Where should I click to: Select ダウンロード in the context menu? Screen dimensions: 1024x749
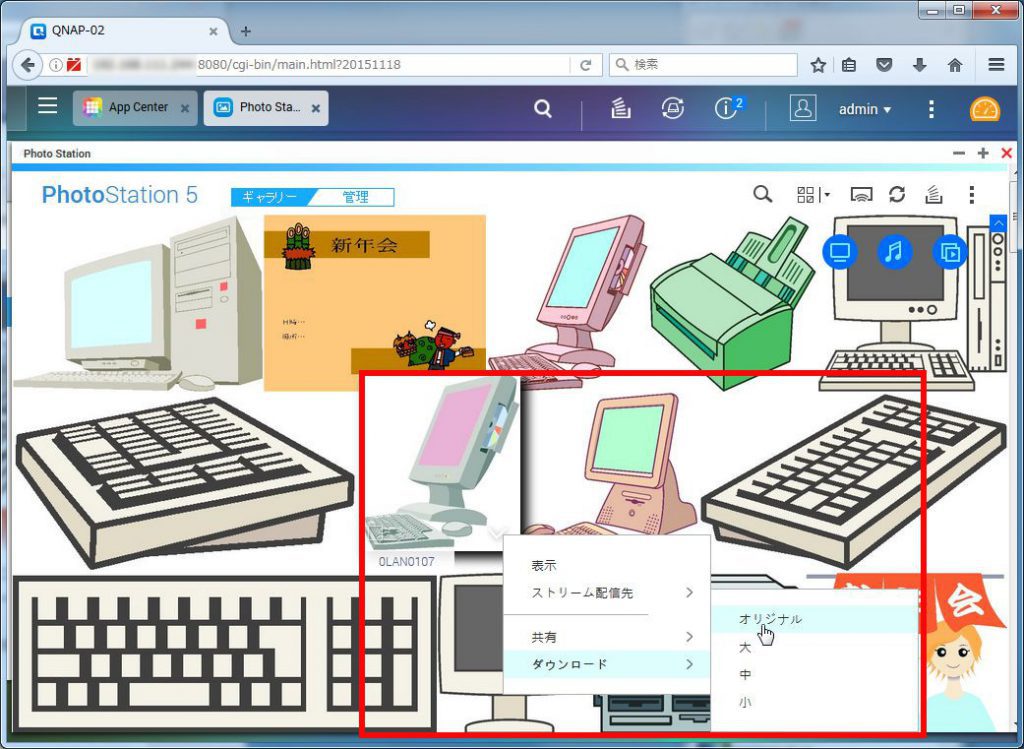[x=607, y=665]
